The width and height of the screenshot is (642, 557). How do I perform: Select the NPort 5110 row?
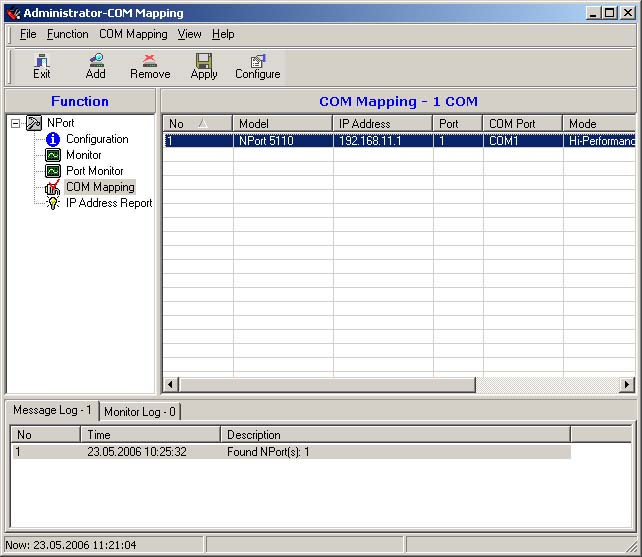coord(282,141)
